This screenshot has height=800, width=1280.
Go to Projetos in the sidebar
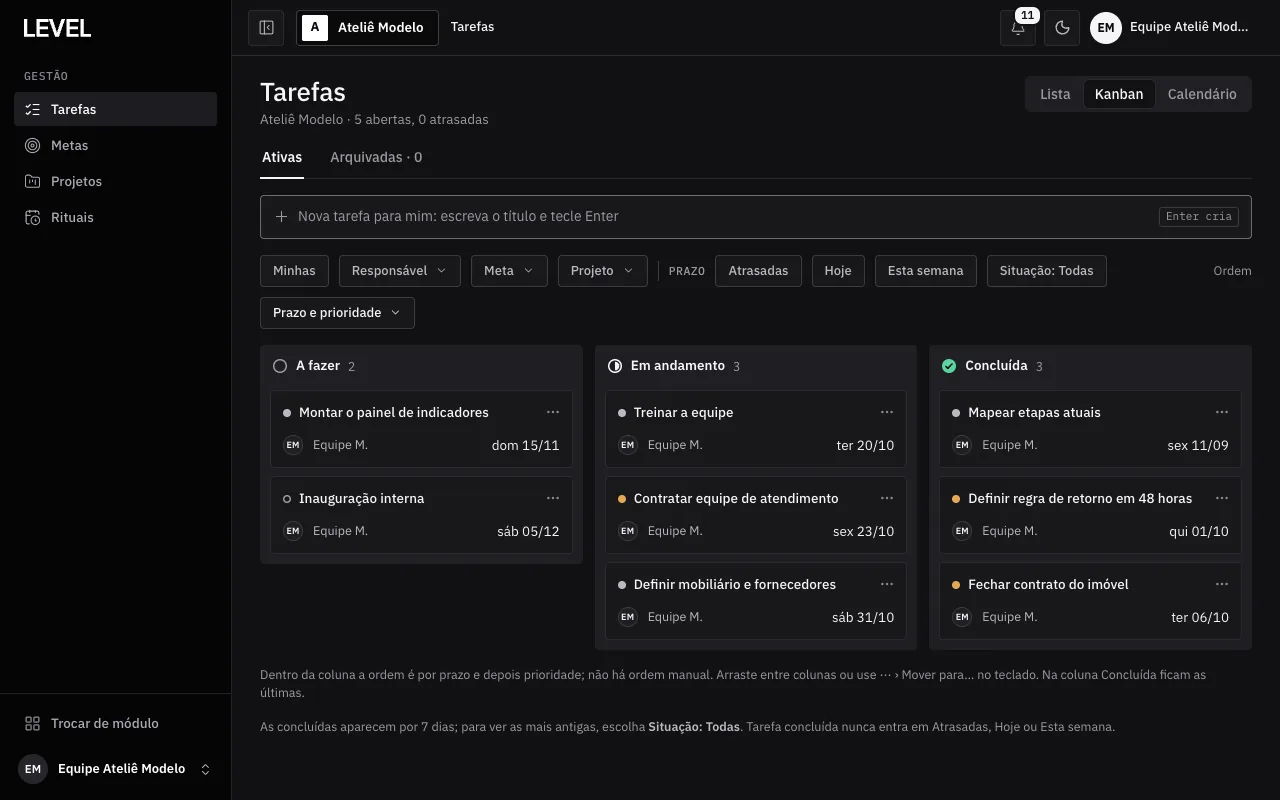[x=115, y=181]
